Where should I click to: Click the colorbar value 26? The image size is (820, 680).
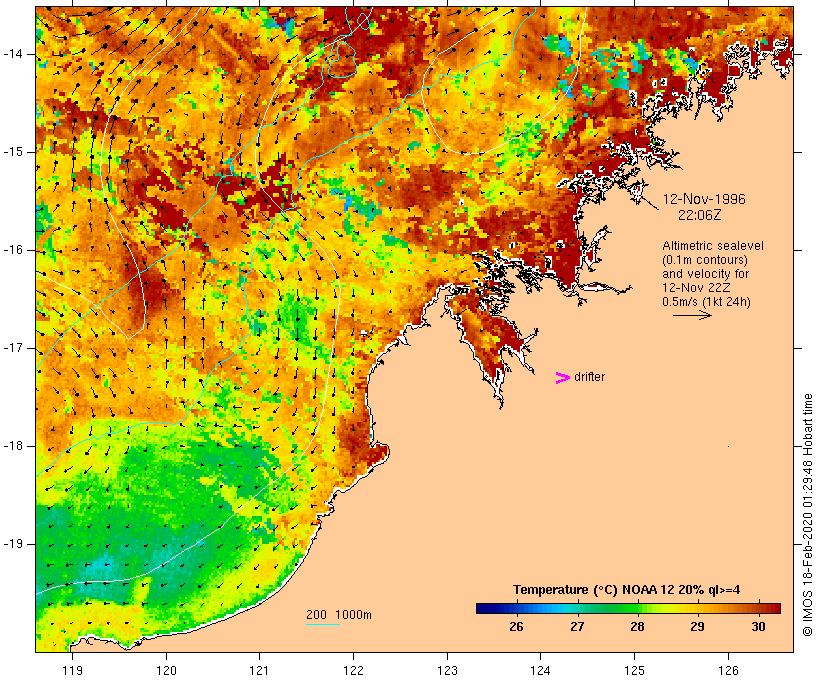[x=516, y=627]
